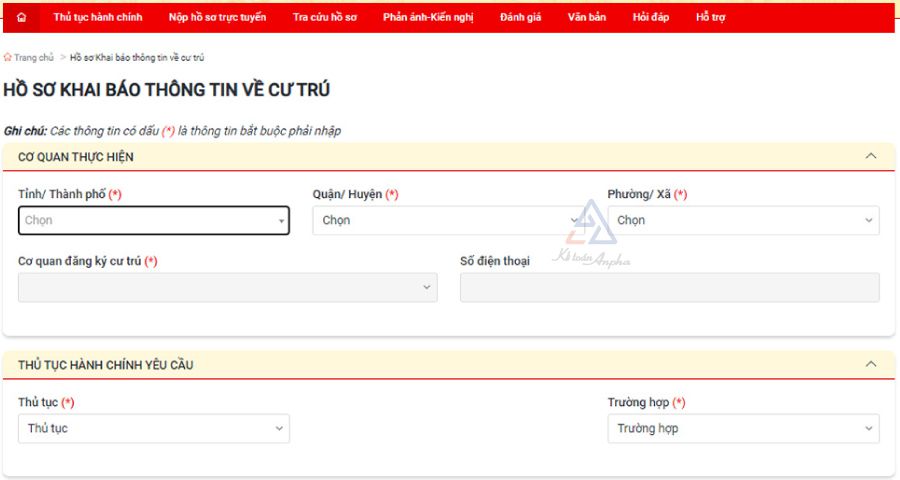Click the Hỏi đáp menu item
The image size is (900, 480).
(651, 18)
